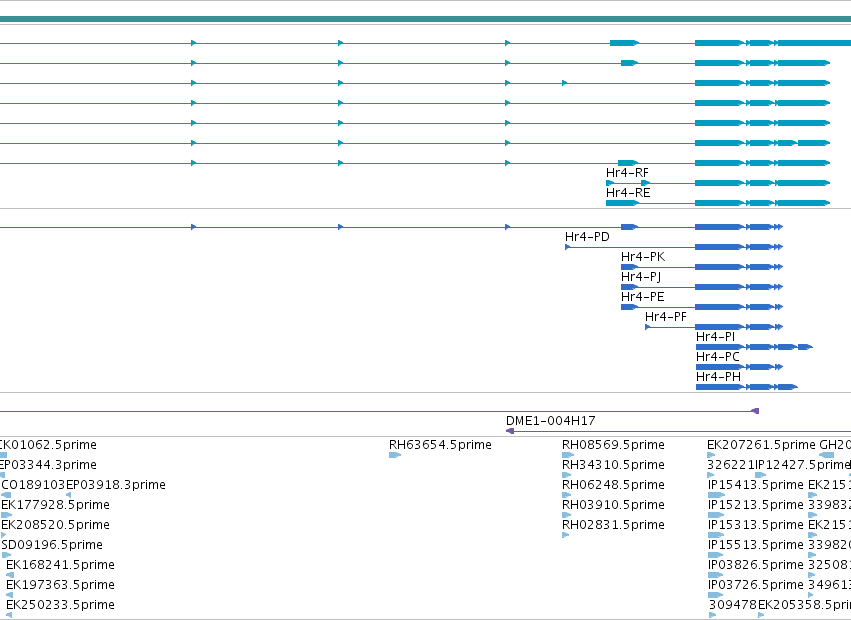
Task: Select the Hr4-PH blue exon glyph
Action: (747, 387)
